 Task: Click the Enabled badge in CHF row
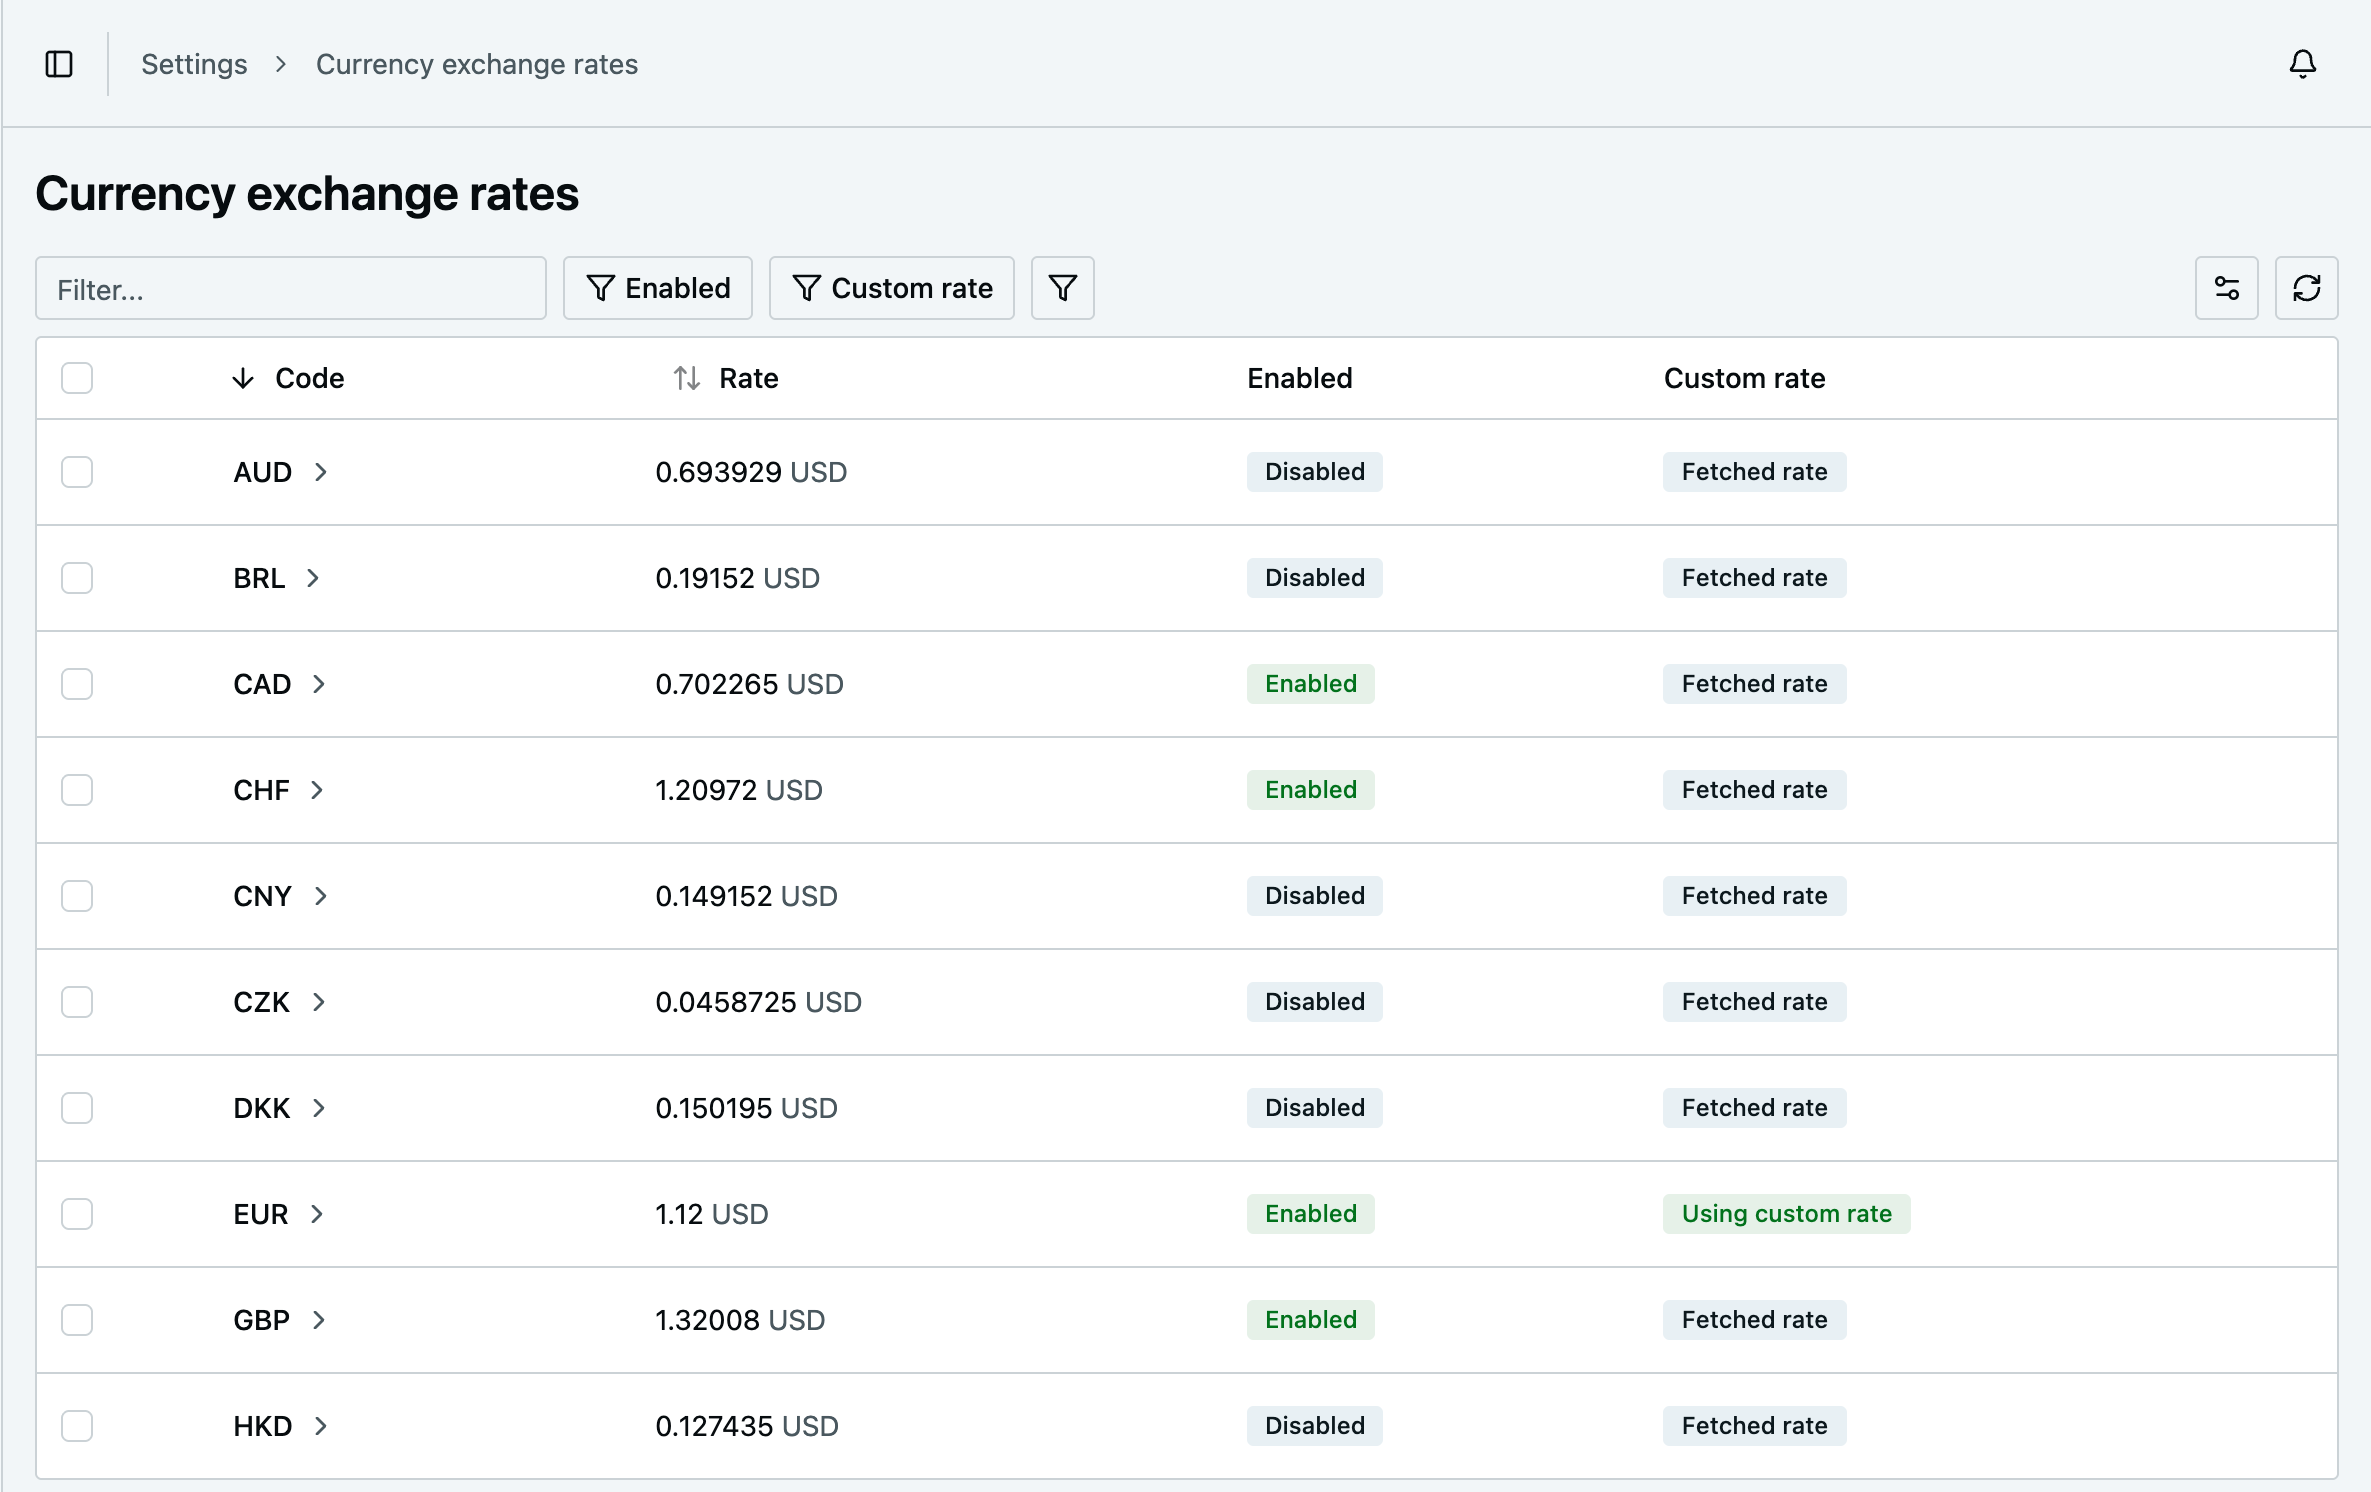click(x=1310, y=790)
